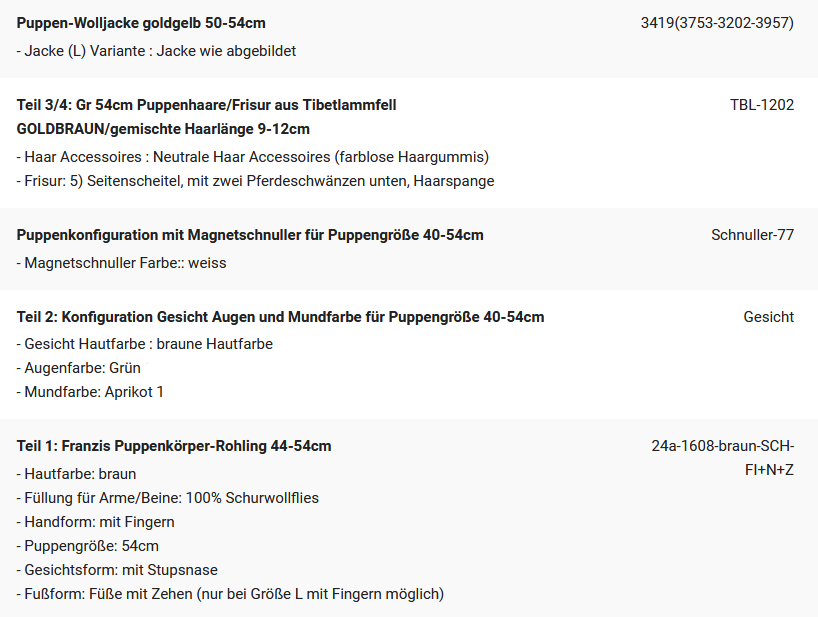This screenshot has height=617, width=818.
Task: Open the Puppenkonfiguration mit Magnetschnuller title
Action: (x=250, y=235)
